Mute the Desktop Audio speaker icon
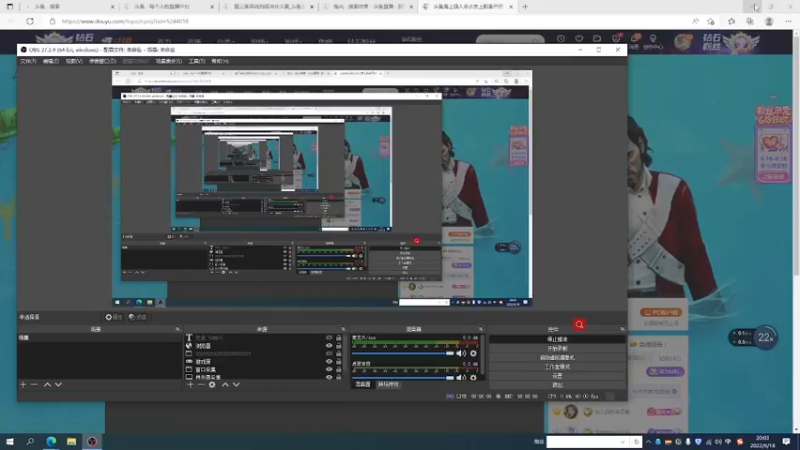The width and height of the screenshot is (800, 450). (461, 378)
